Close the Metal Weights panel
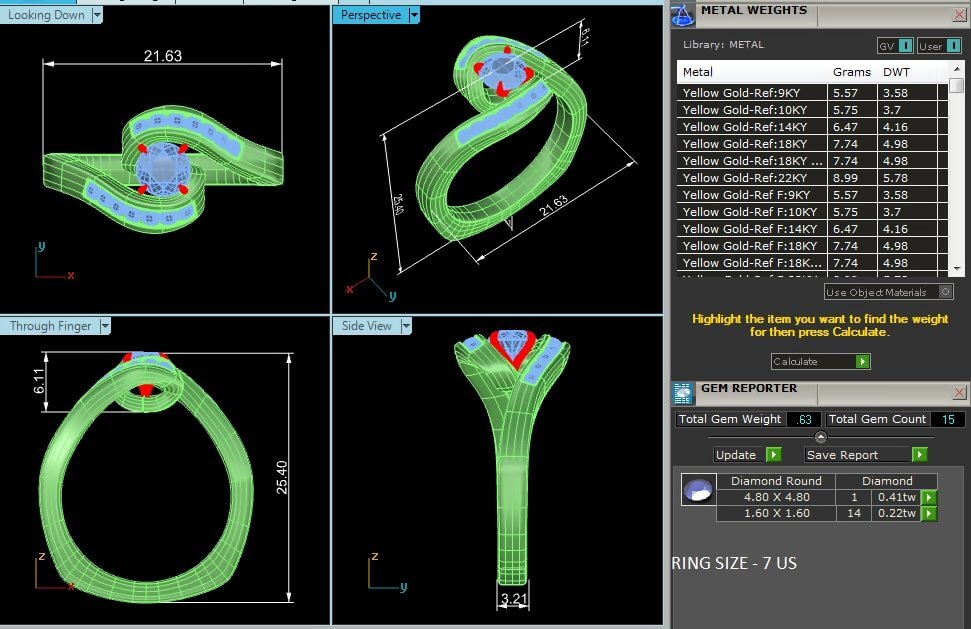971x629 pixels. 959,14
